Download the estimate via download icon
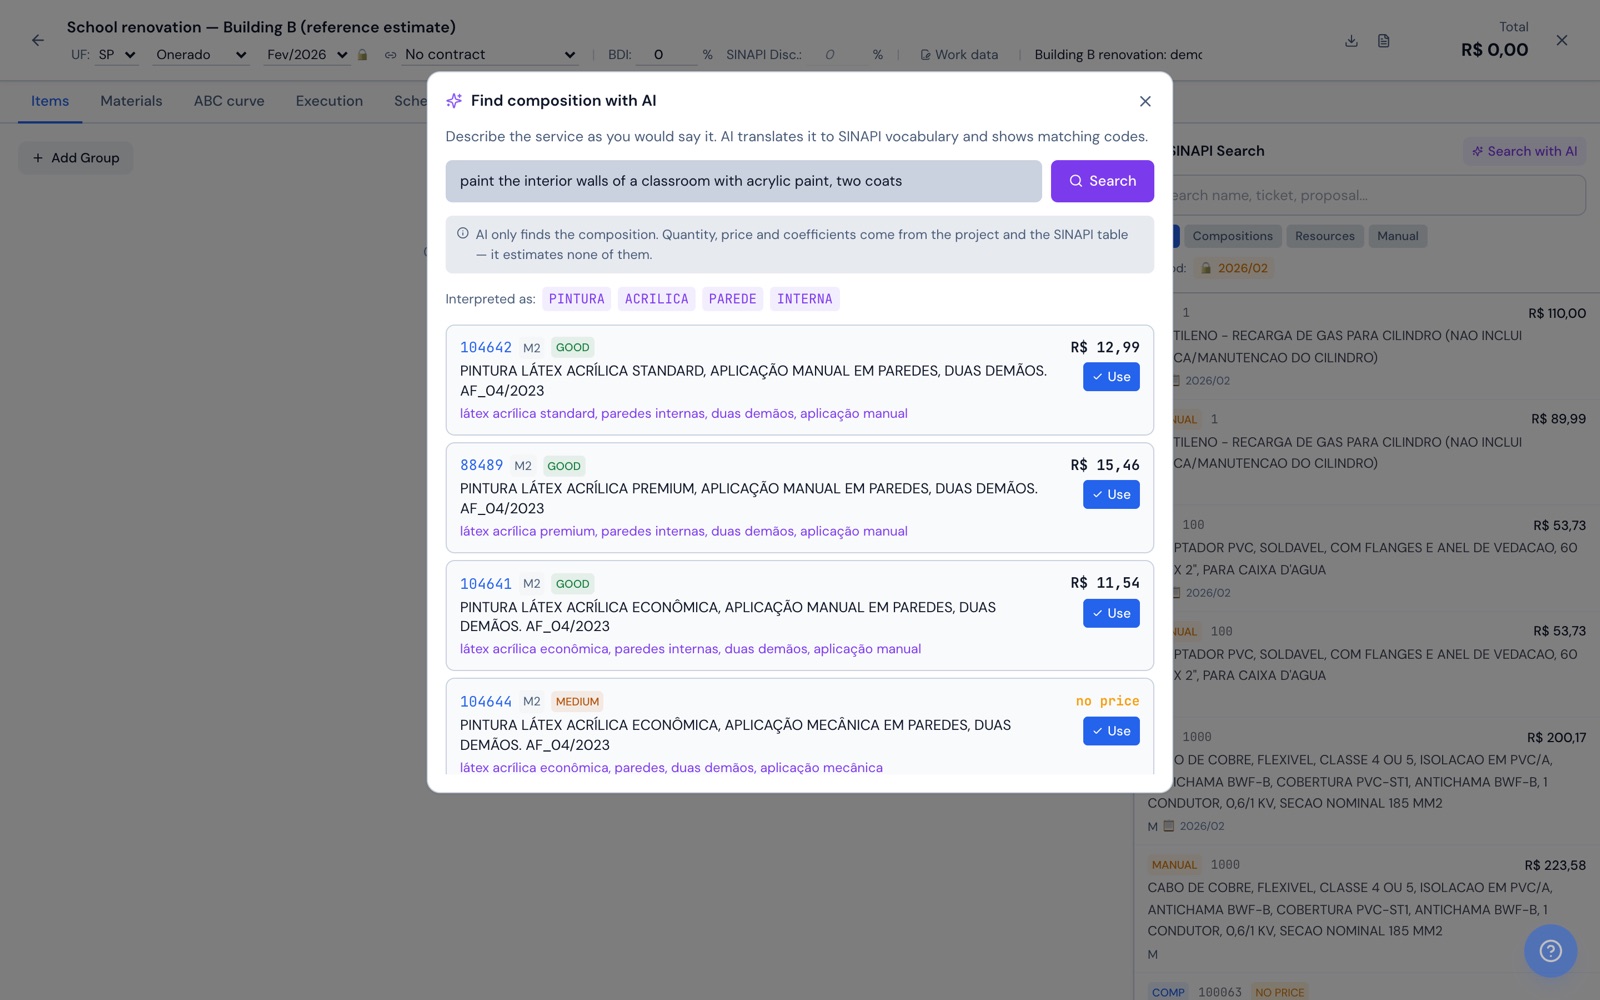Image resolution: width=1600 pixels, height=1000 pixels. (1351, 41)
